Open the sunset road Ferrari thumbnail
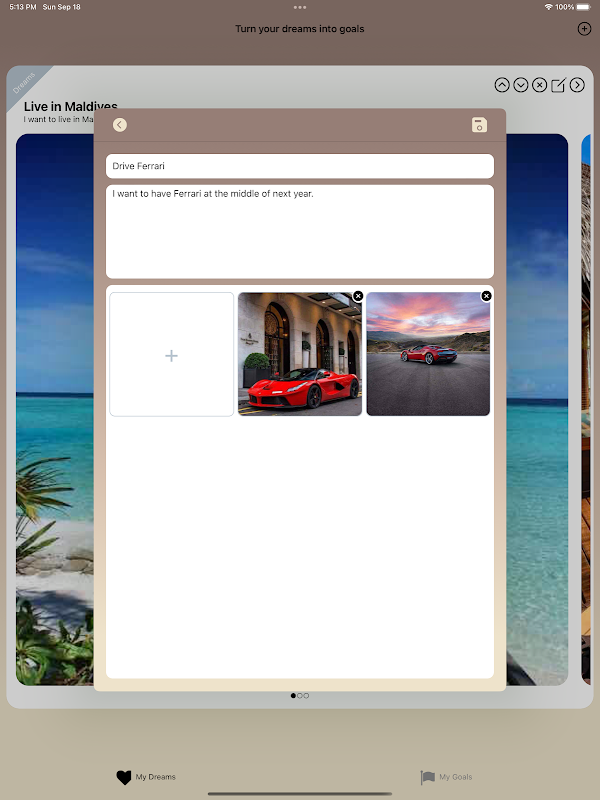Screen dimensions: 600x800 coord(428,355)
